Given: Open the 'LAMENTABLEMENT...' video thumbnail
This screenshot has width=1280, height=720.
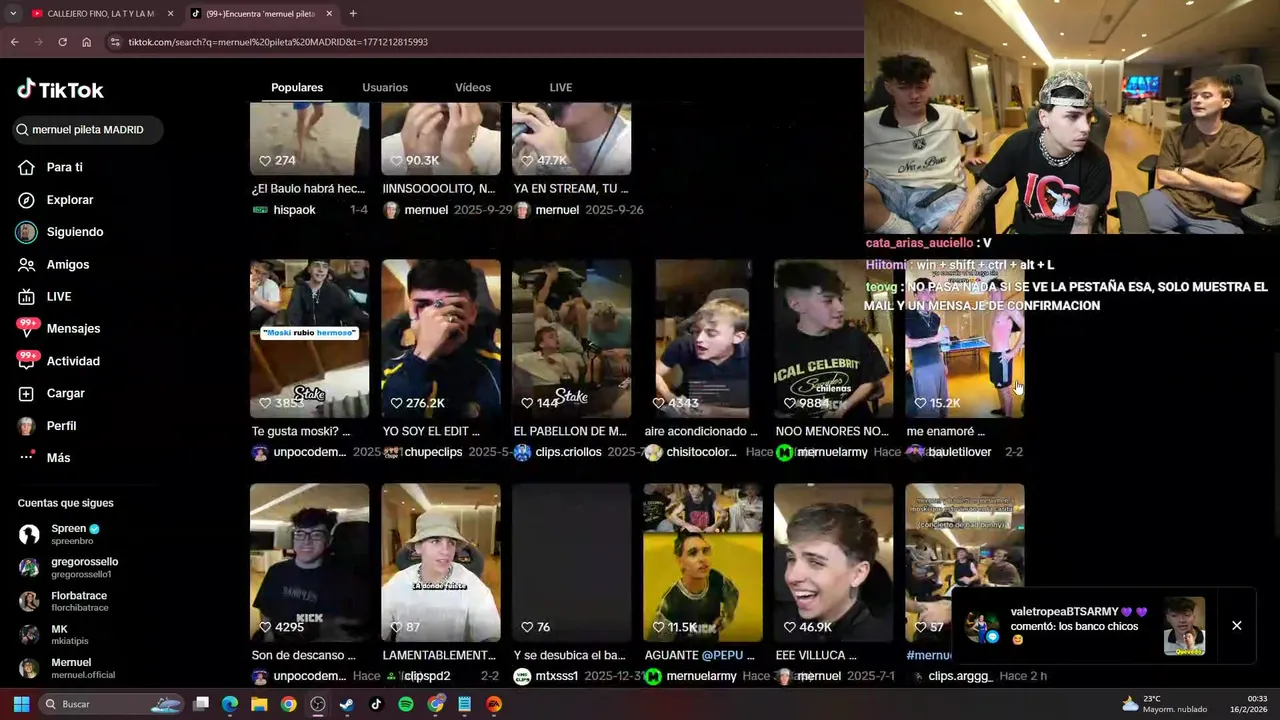Looking at the screenshot, I should [440, 562].
